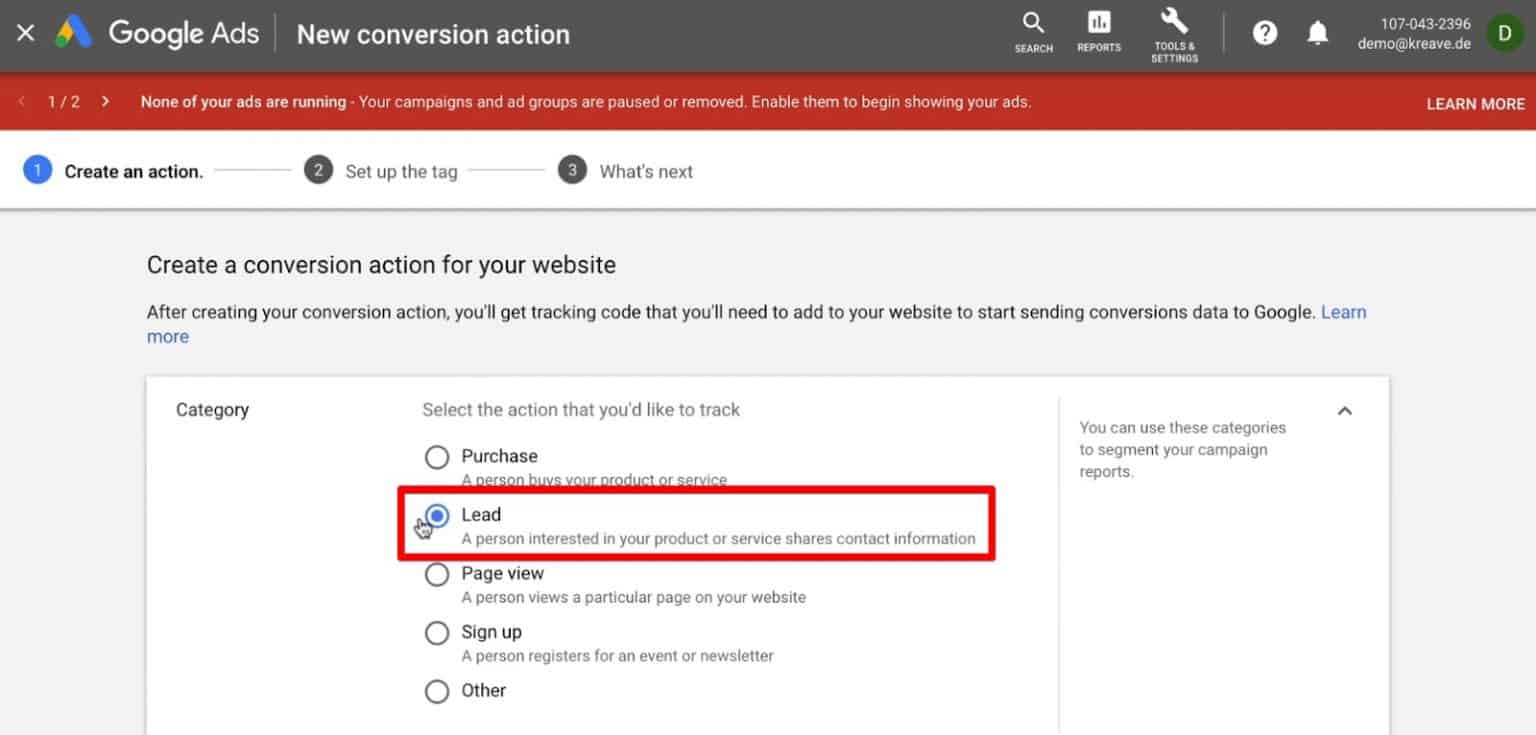This screenshot has width=1536, height=735.
Task: Open the account avatar circle
Action: [x=1504, y=33]
